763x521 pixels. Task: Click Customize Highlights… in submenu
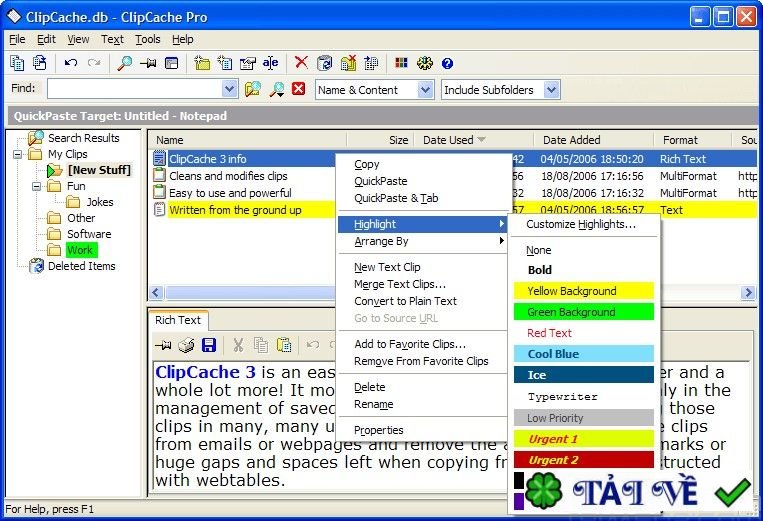(x=583, y=224)
